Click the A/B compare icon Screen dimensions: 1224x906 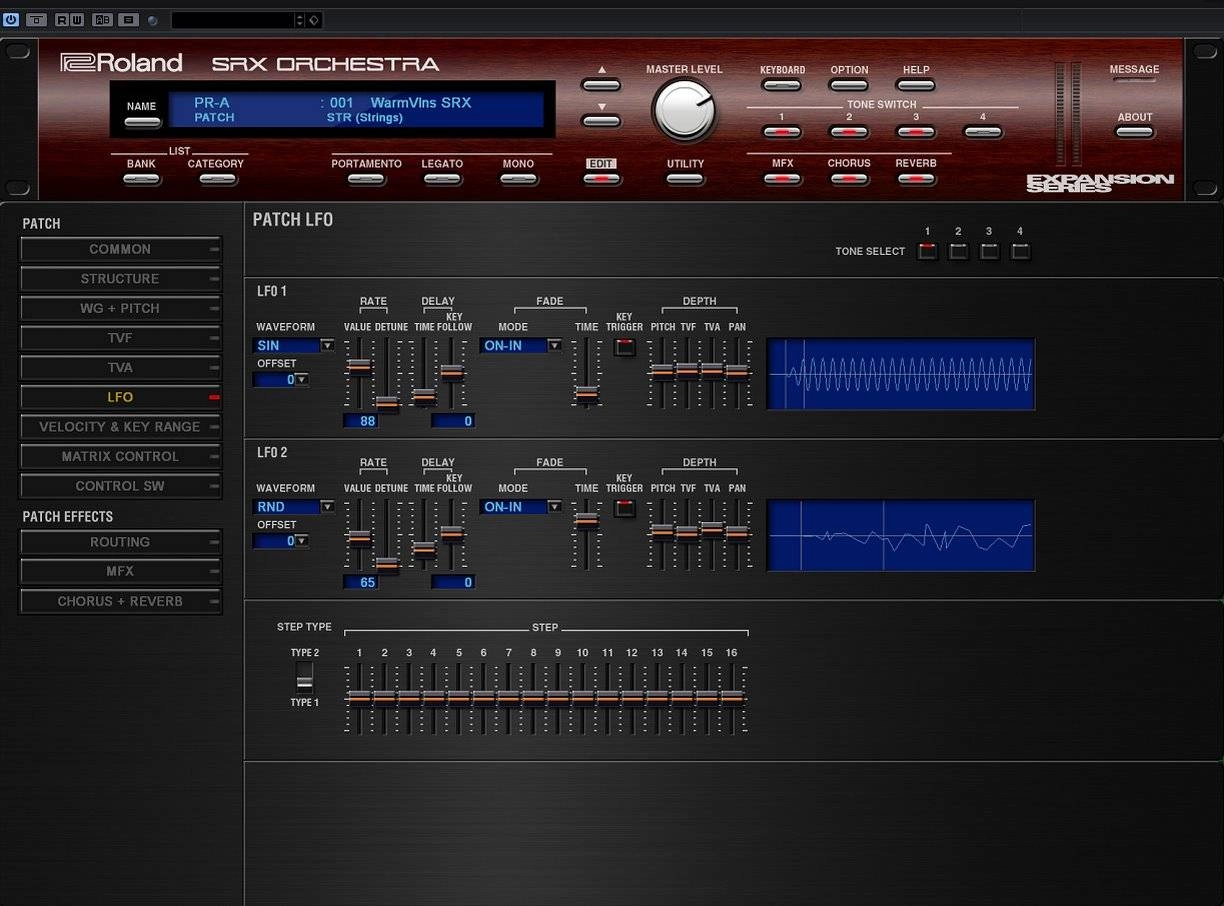pyautogui.click(x=102, y=20)
